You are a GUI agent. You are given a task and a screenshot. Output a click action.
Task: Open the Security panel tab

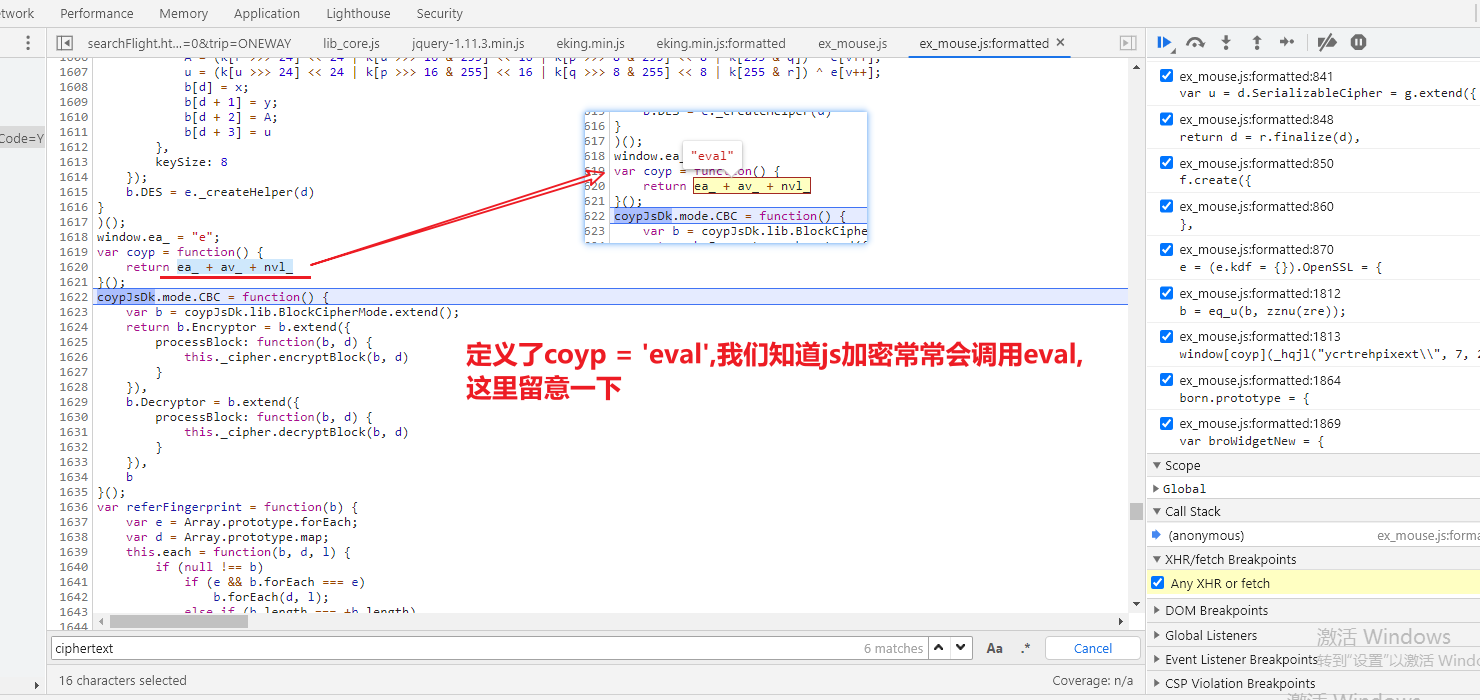click(440, 13)
